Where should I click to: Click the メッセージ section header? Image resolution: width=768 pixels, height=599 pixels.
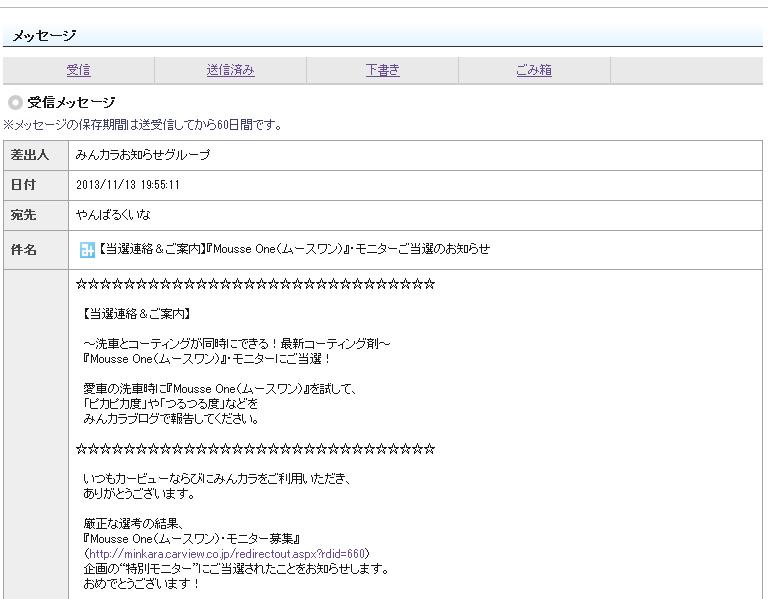(x=44, y=35)
